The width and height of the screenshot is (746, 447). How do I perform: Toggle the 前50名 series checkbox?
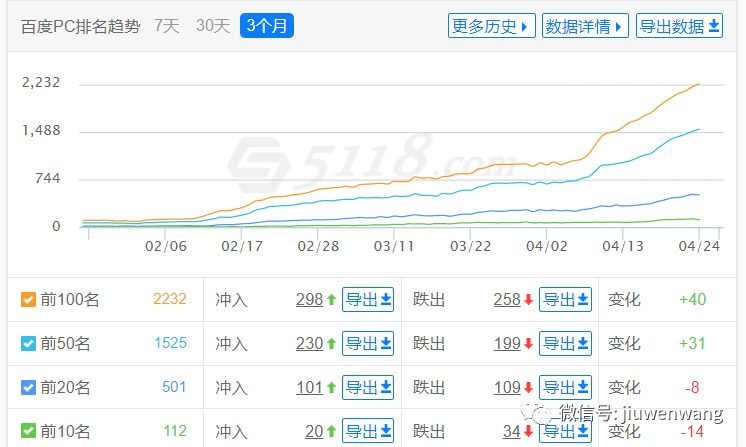coord(29,344)
